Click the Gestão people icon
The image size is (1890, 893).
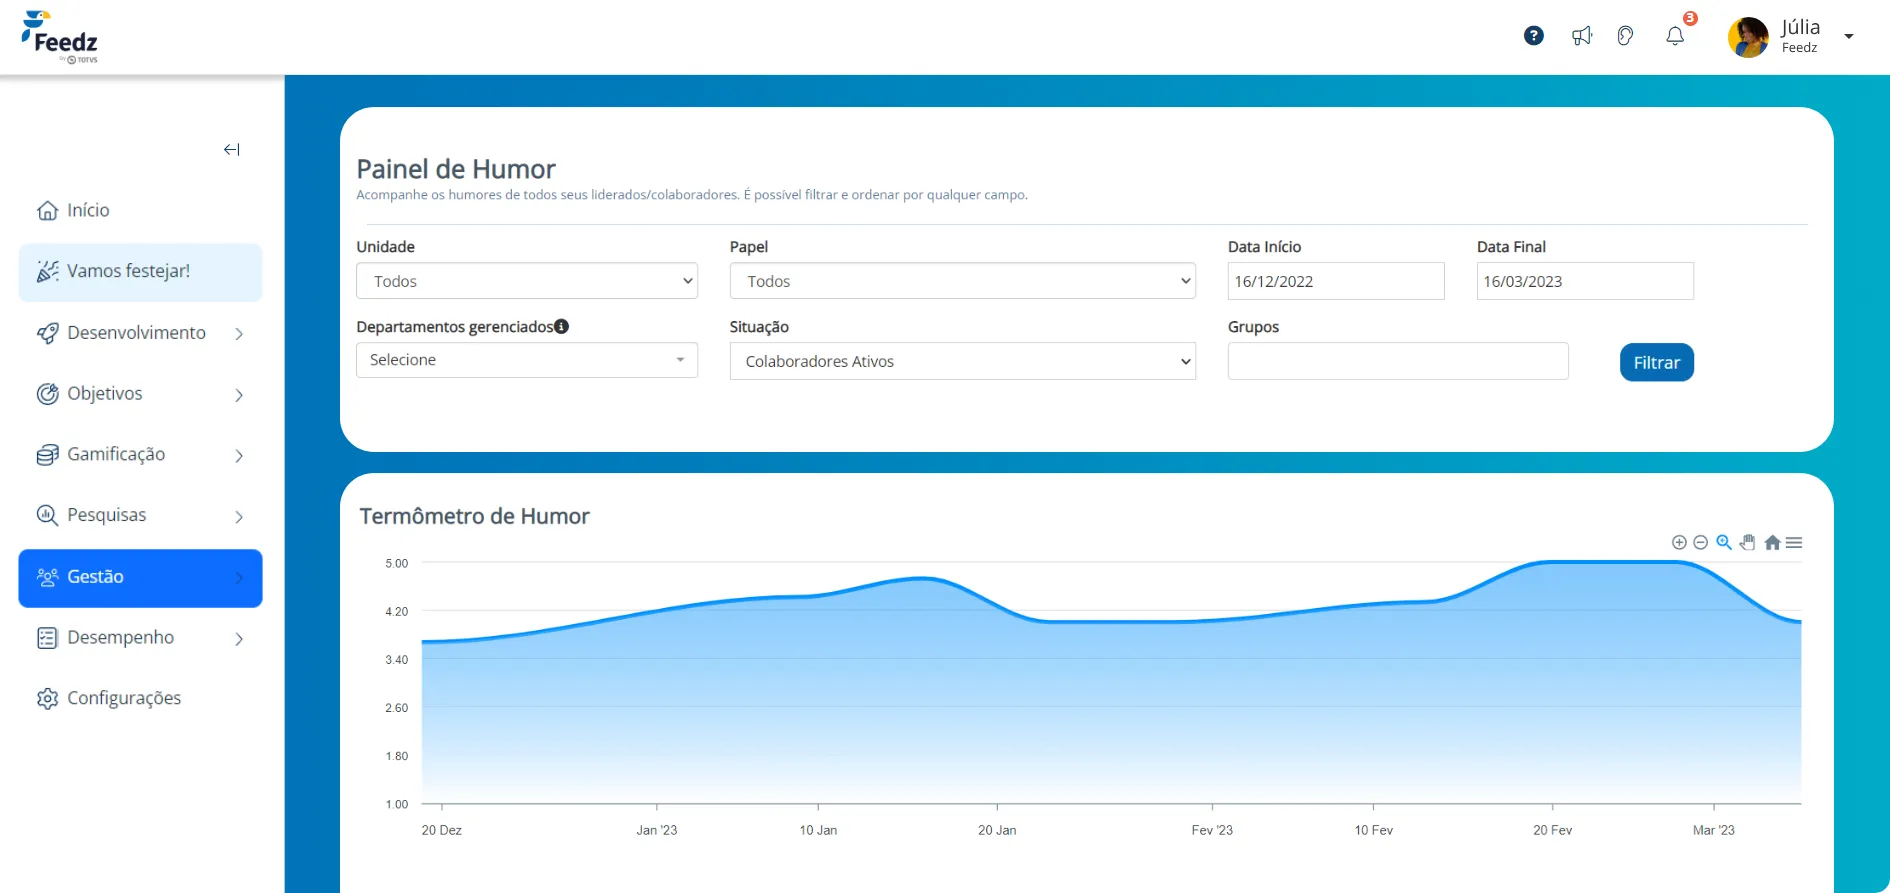[47, 577]
